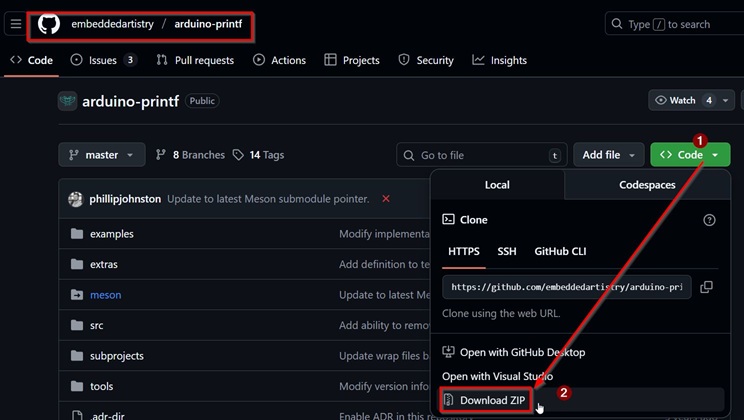Choose Open with GitHub Desktop

click(x=513, y=352)
